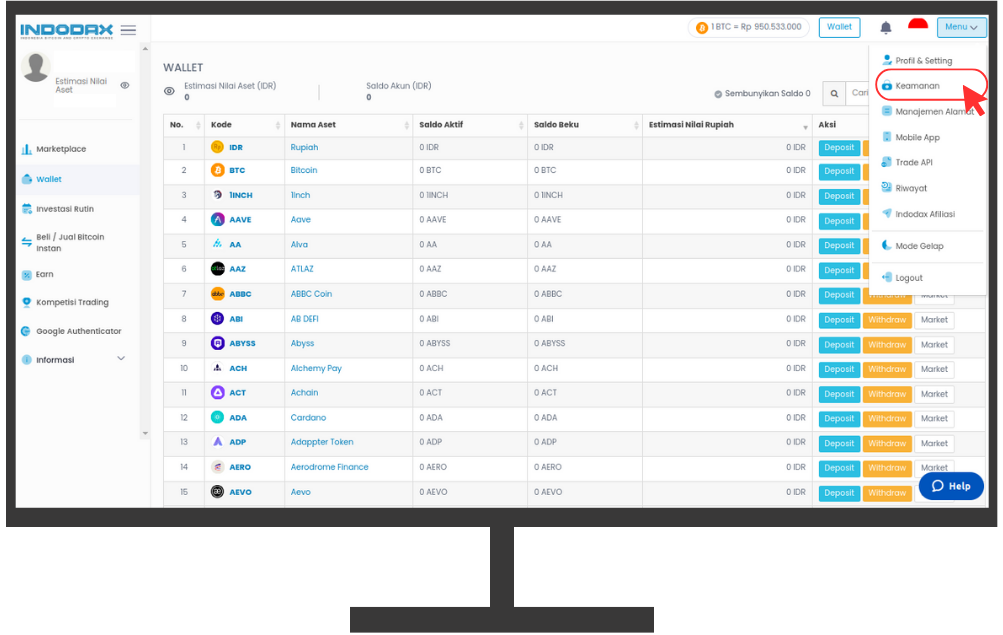Click the ACT Achain coin icon

point(217,393)
